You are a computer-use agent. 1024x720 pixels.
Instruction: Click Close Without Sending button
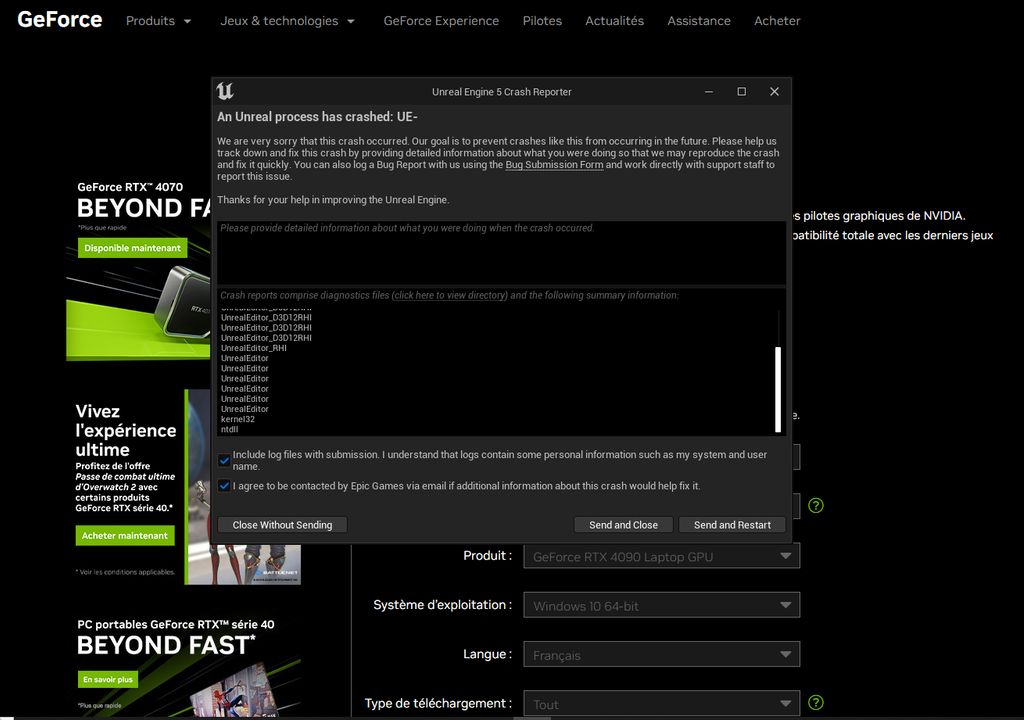point(282,525)
